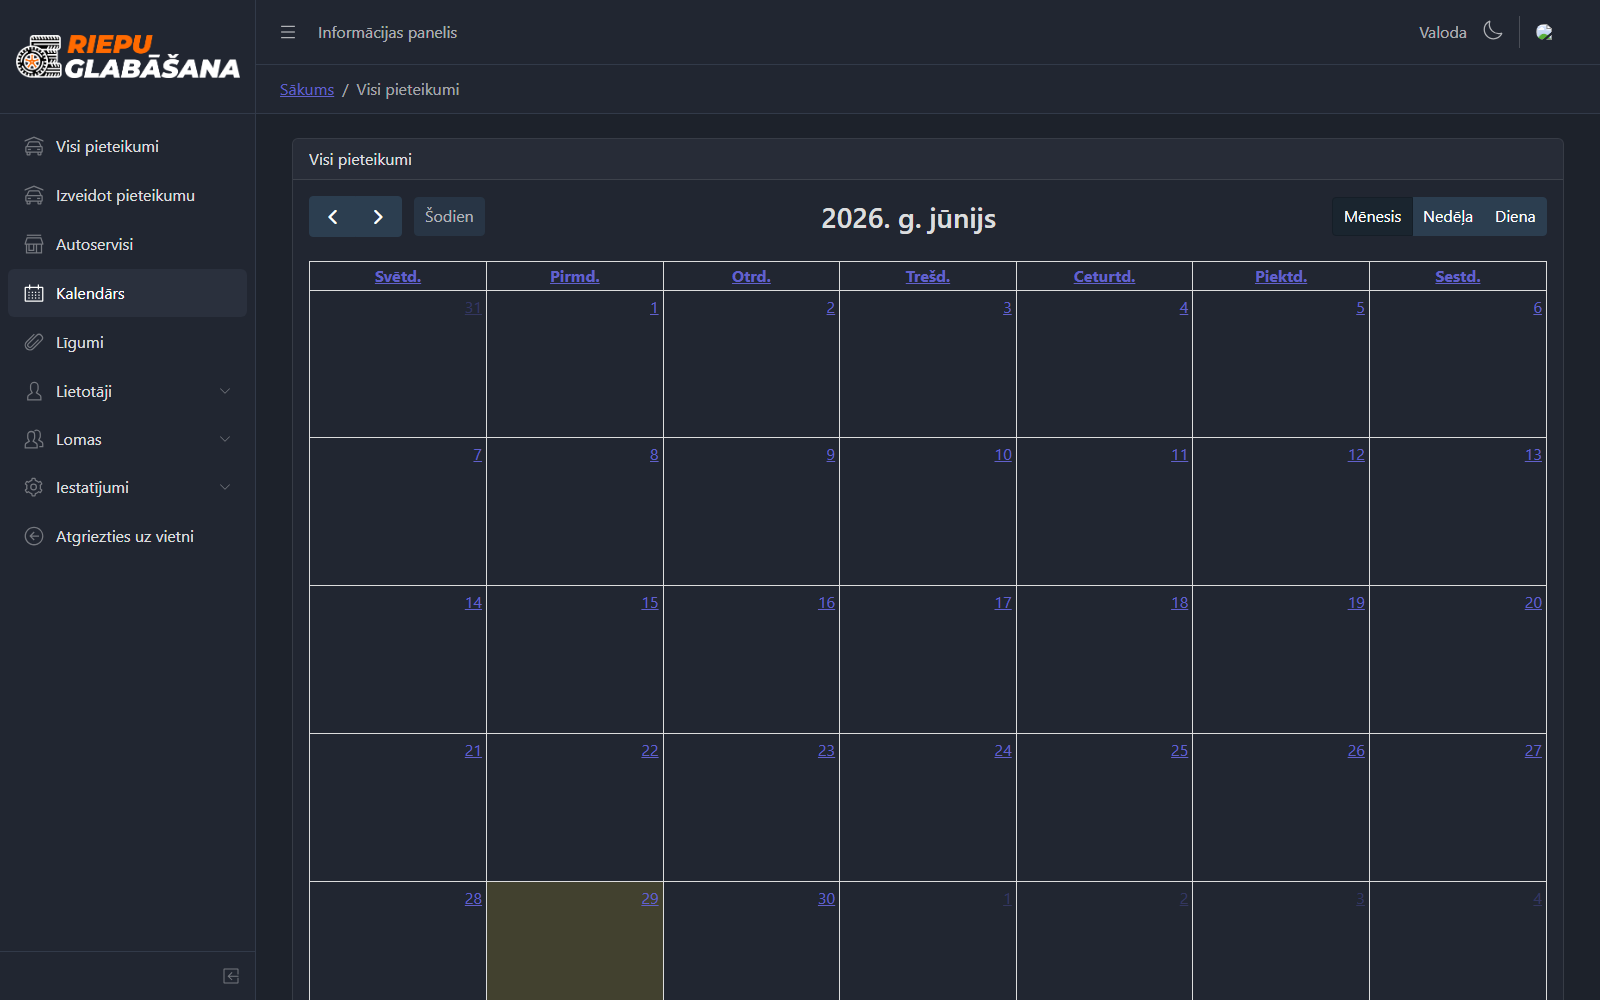This screenshot has height=1000, width=1600.
Task: Open Līgumi in the sidebar
Action: 127,342
